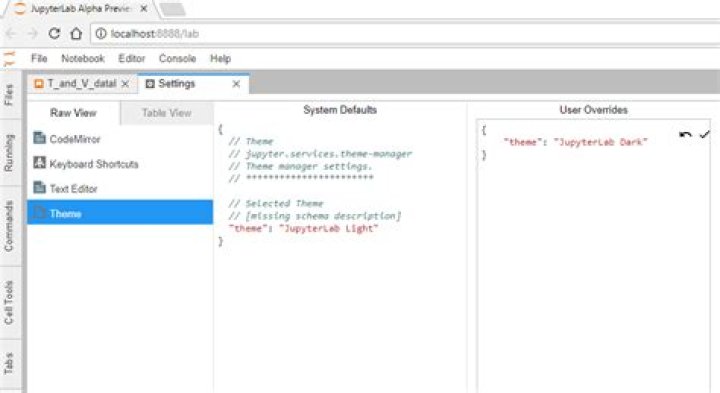Open a new browser tab

tap(173, 9)
